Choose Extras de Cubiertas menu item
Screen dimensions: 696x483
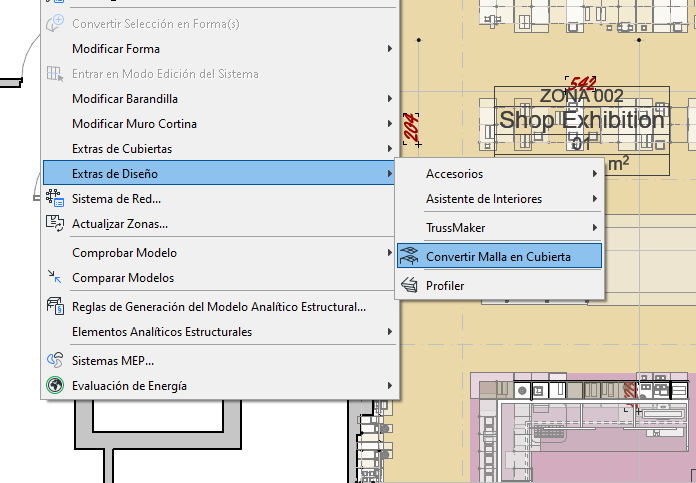[x=122, y=149]
